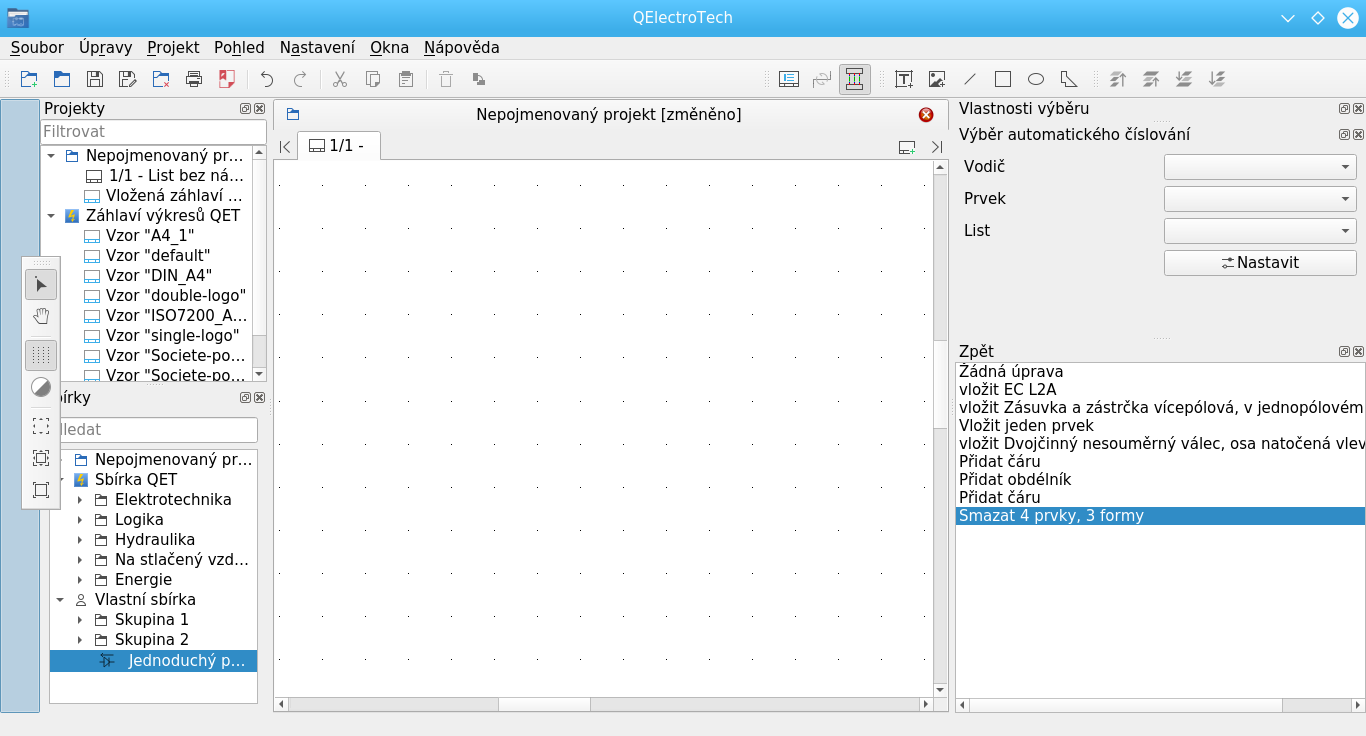Viewport: 1366px width, 736px height.
Task: Choose the ellipse drawing tool
Action: tap(1036, 79)
